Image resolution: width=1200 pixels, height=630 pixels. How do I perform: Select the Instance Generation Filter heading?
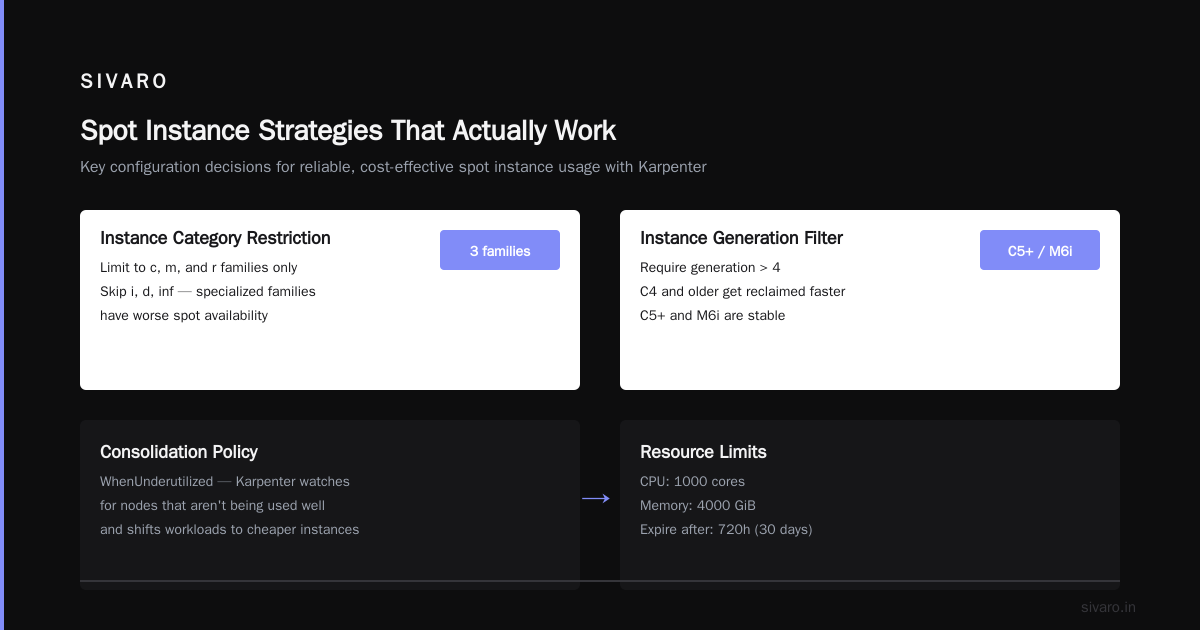(741, 238)
